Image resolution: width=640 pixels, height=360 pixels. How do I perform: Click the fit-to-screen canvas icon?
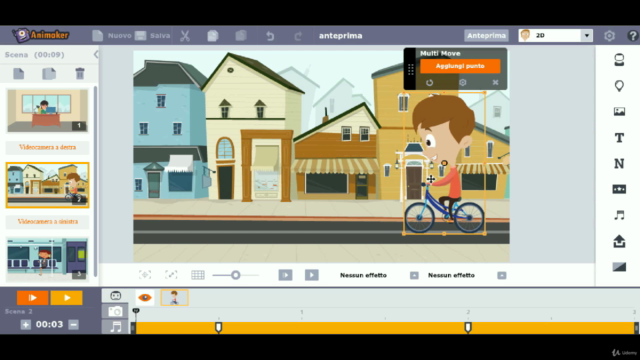[x=145, y=275]
